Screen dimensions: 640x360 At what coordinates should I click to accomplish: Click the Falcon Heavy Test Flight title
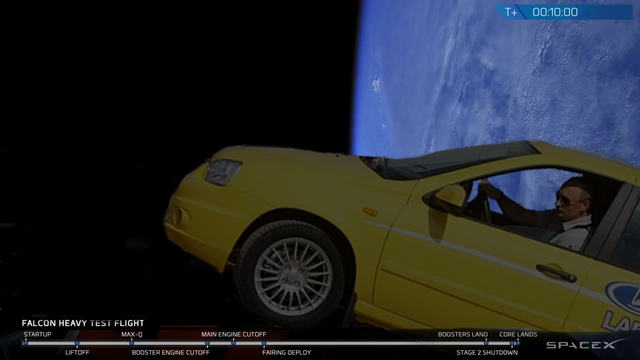tap(83, 323)
